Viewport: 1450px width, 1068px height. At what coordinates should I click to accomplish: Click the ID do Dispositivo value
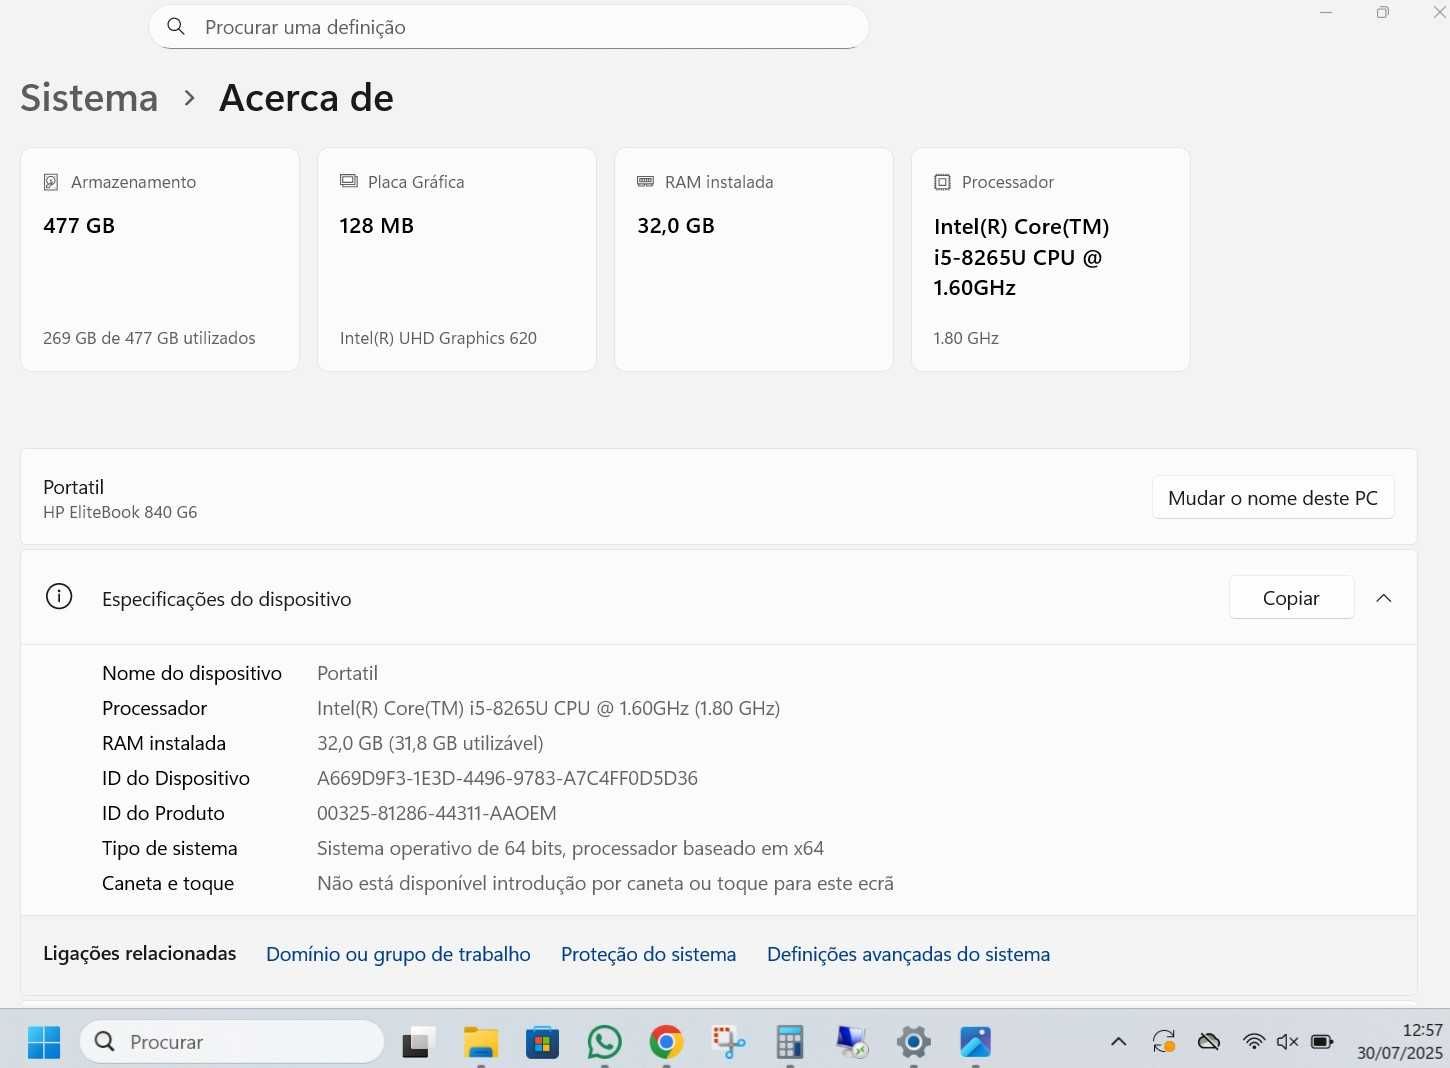[507, 778]
